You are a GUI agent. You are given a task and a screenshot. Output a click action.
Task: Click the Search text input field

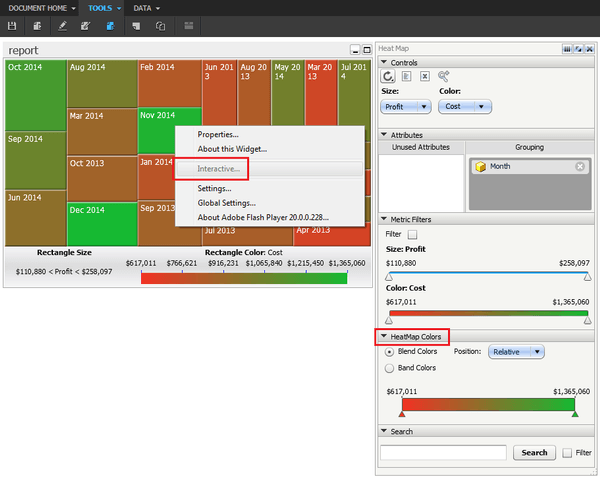pyautogui.click(x=443, y=453)
